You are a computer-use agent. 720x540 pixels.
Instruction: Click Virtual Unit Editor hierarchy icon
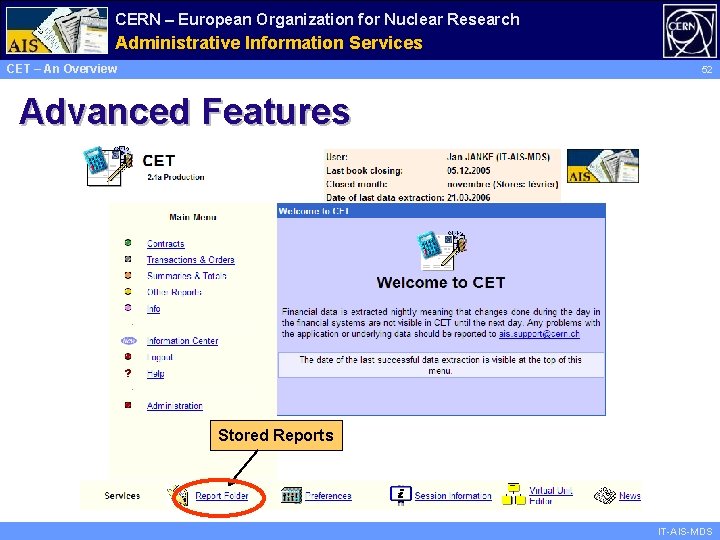(514, 494)
